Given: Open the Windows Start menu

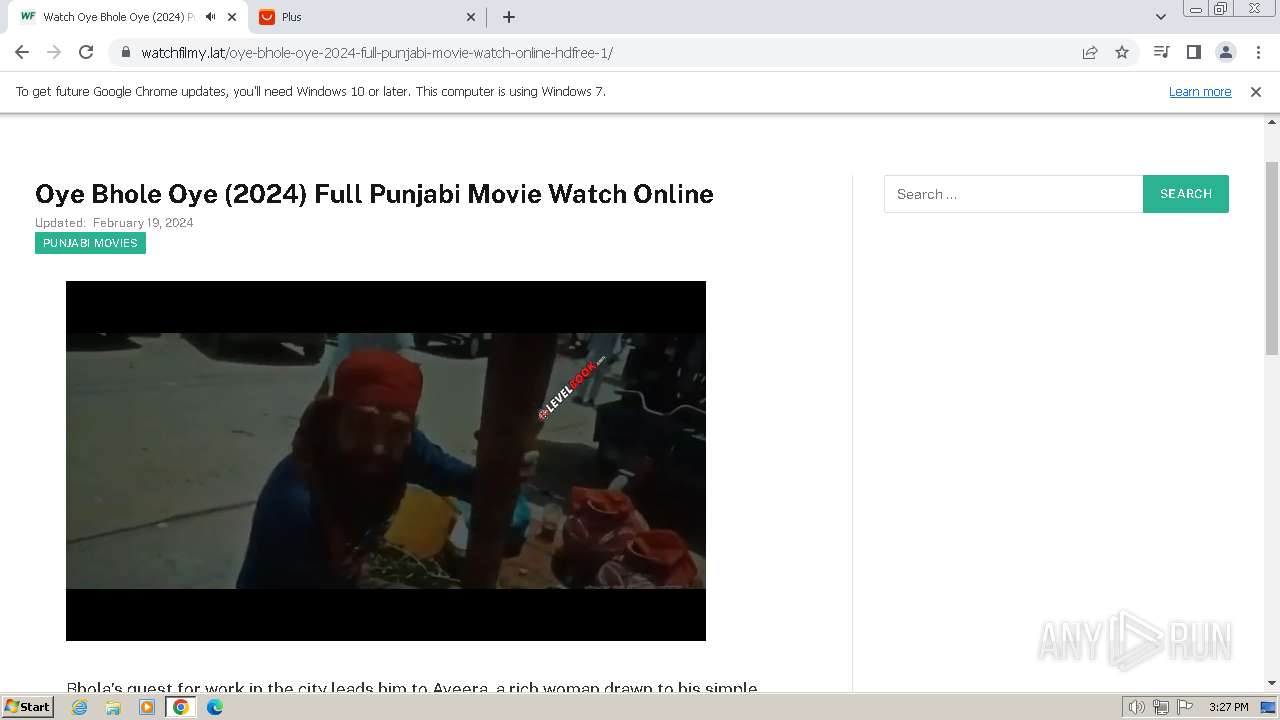Looking at the screenshot, I should 28,707.
